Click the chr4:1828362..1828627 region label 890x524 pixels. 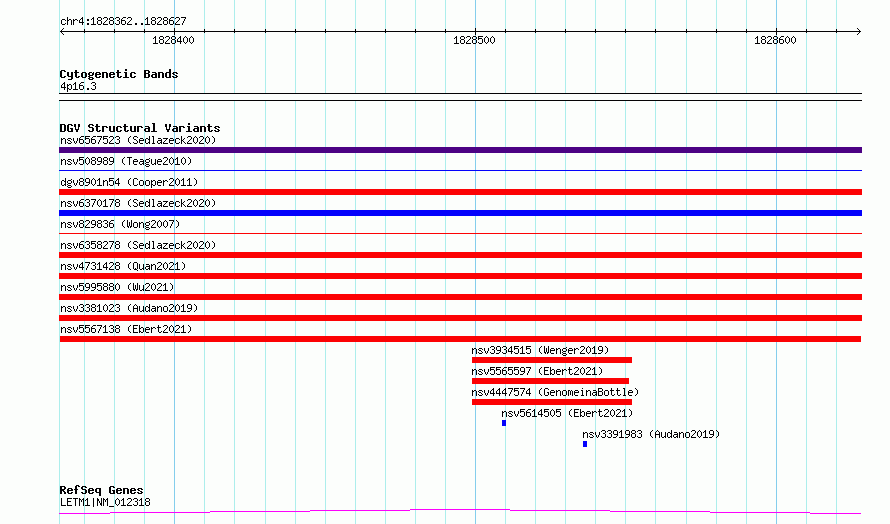123,22
